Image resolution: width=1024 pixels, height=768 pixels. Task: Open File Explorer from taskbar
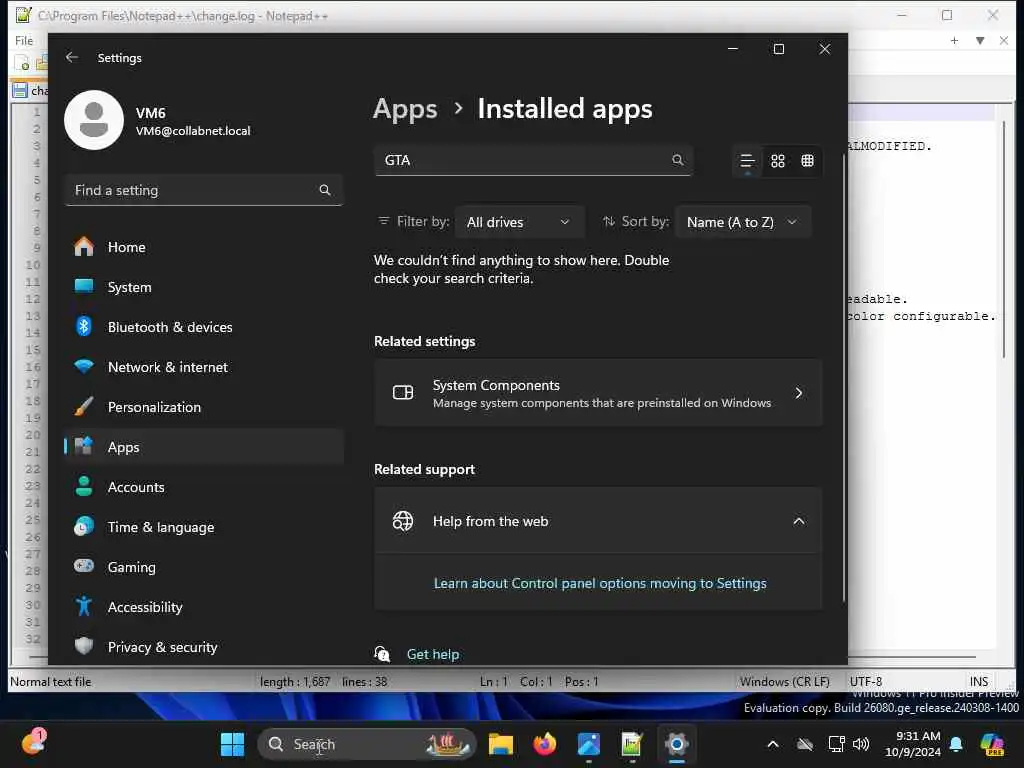pyautogui.click(x=501, y=744)
